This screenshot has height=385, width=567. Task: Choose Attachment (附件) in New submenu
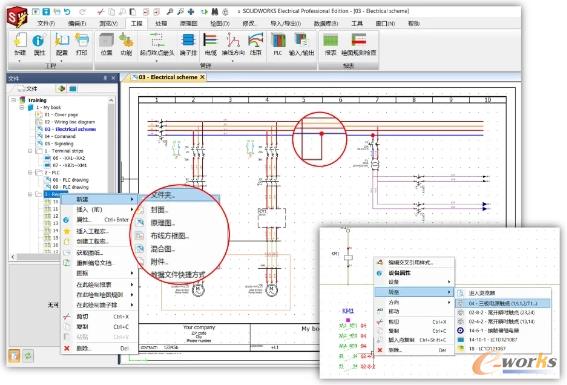tap(159, 262)
